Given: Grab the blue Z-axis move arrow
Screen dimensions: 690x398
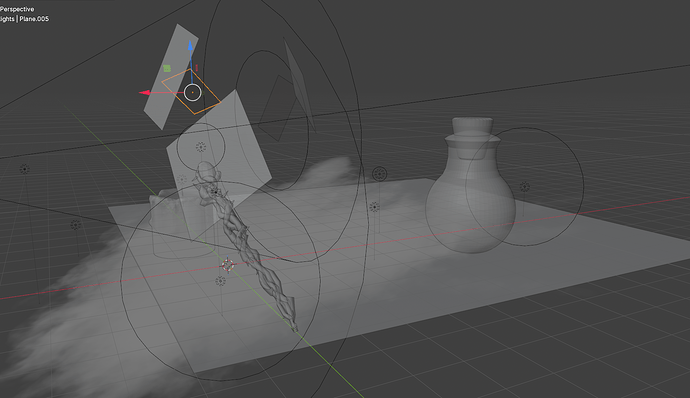Looking at the screenshot, I should tap(190, 46).
